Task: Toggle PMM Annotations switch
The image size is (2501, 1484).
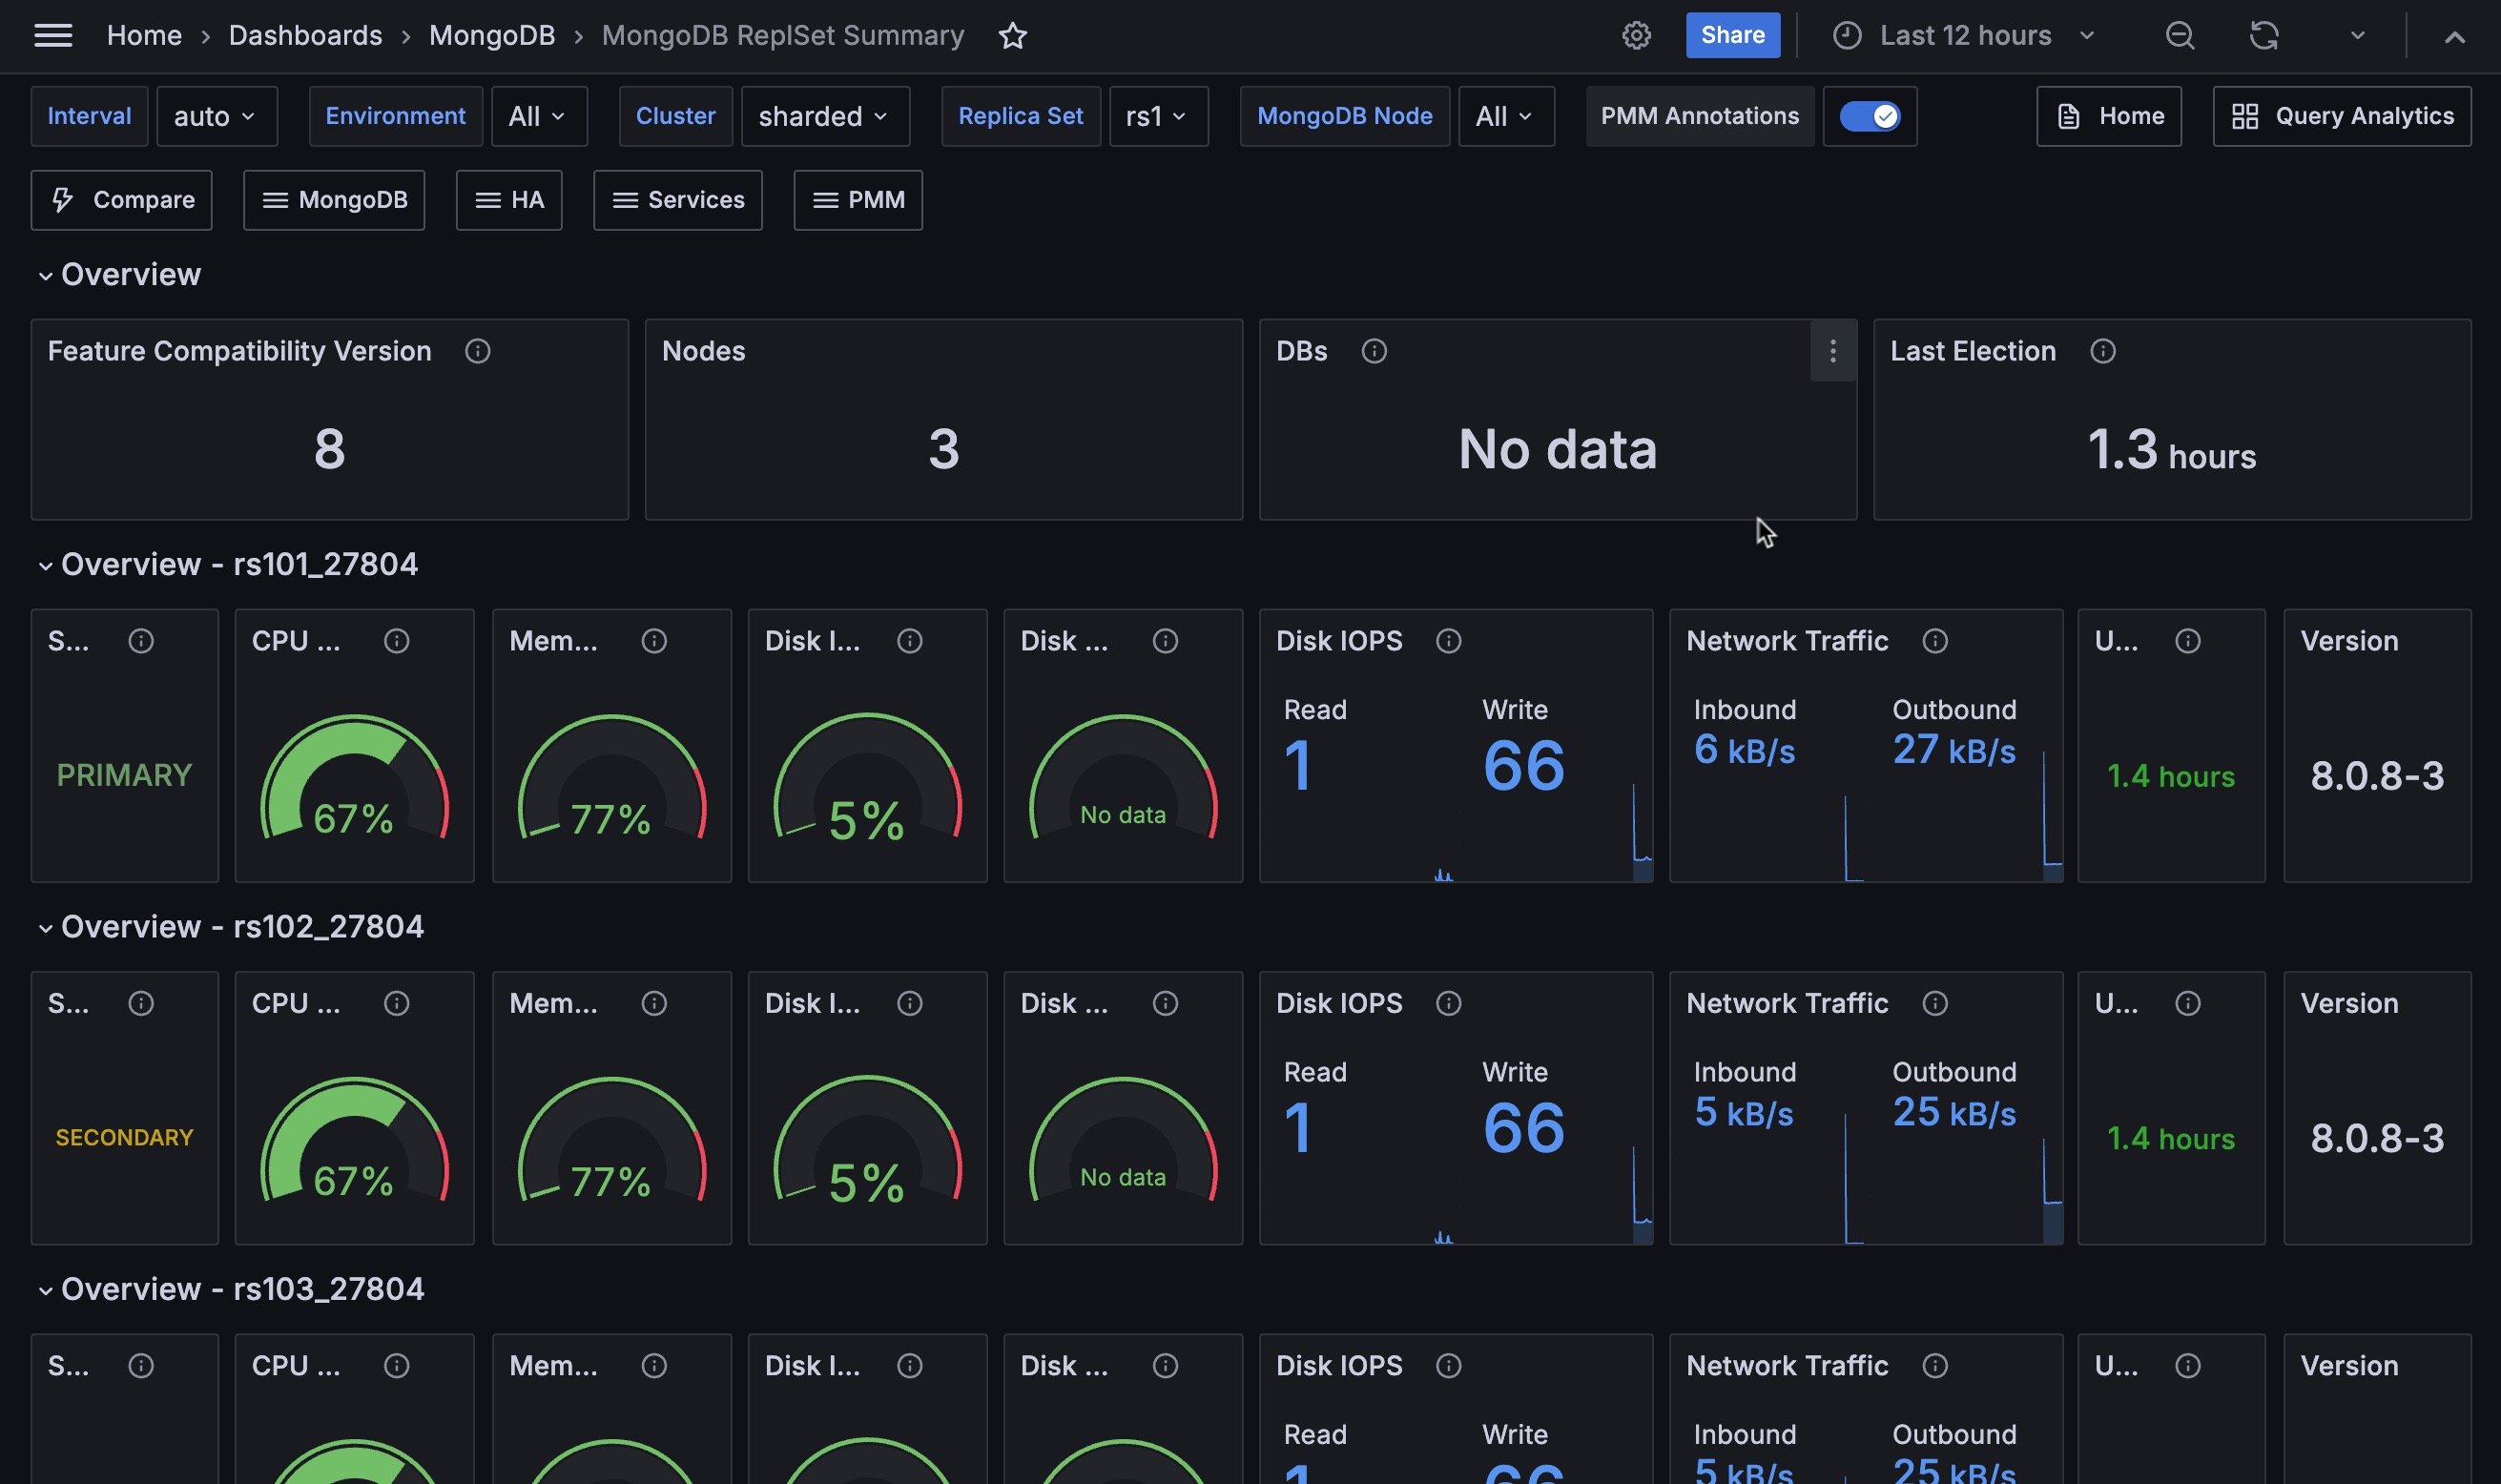Action: click(x=1869, y=116)
